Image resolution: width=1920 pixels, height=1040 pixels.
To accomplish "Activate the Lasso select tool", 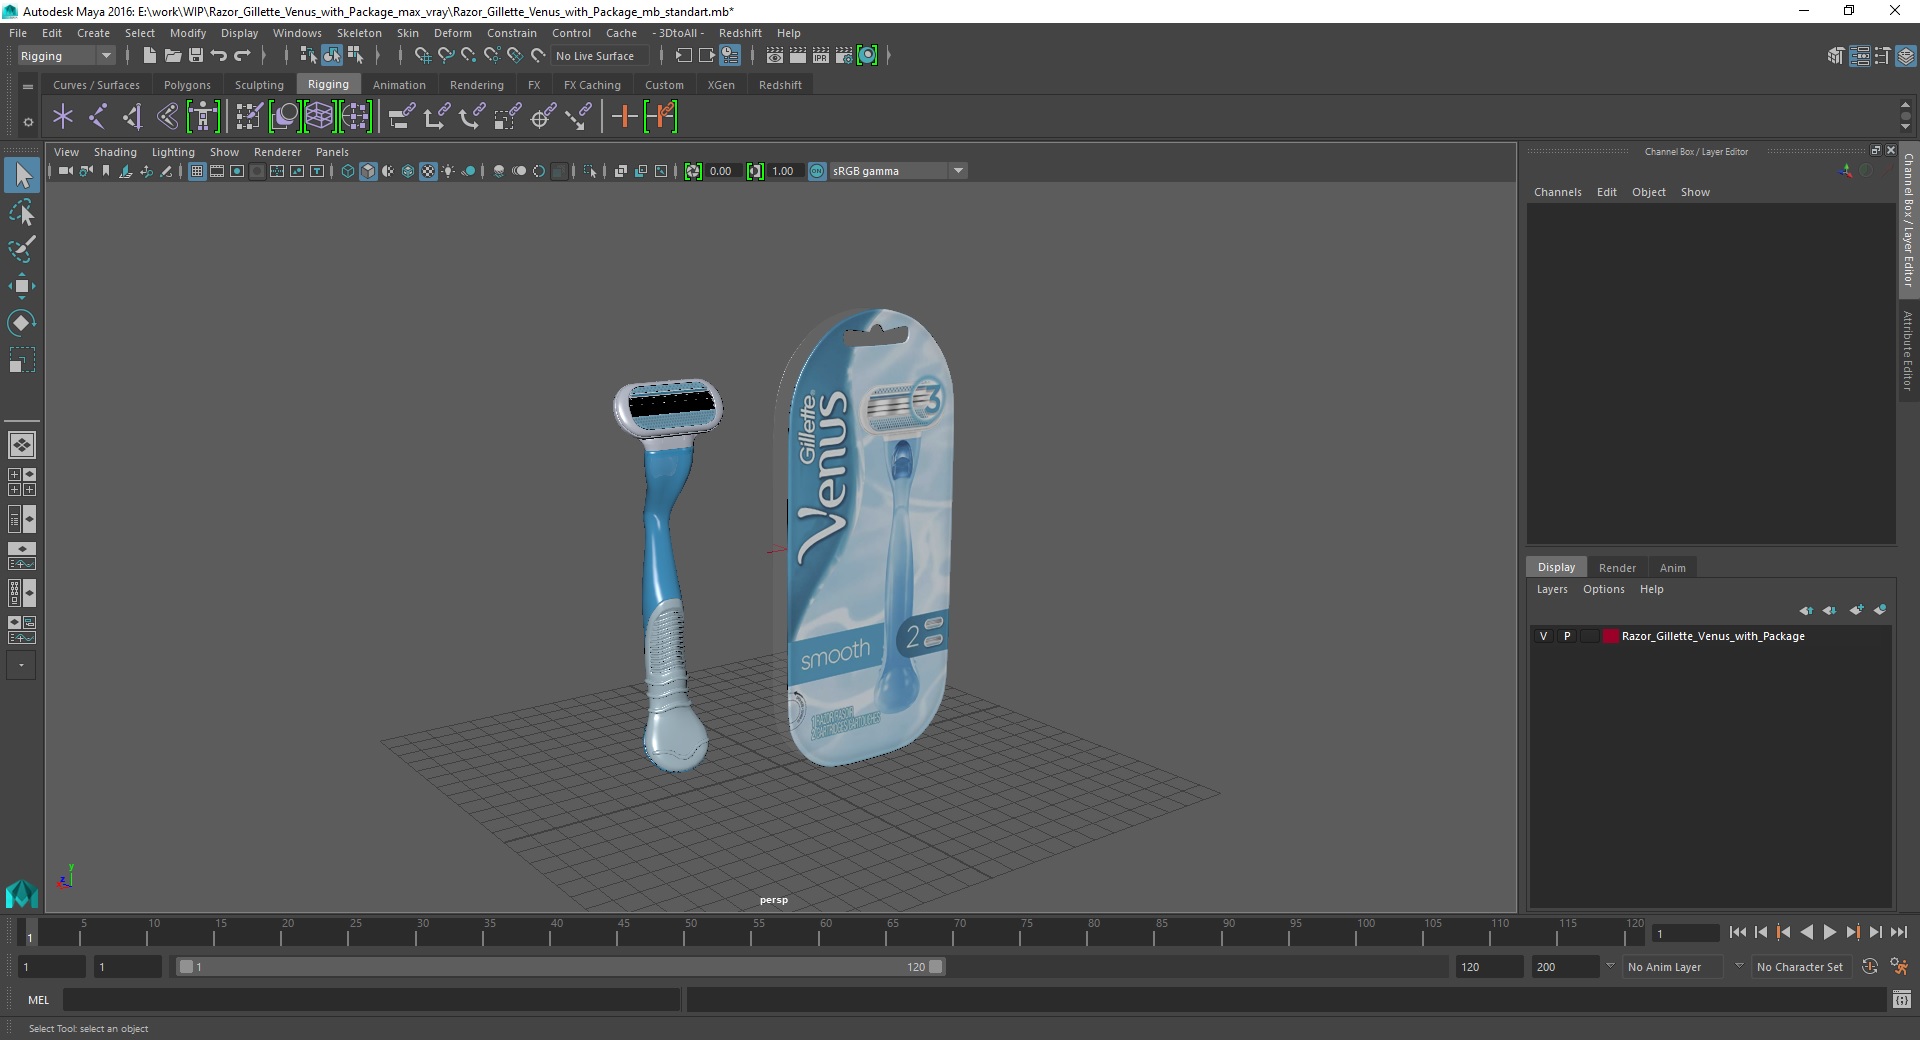I will click(22, 212).
